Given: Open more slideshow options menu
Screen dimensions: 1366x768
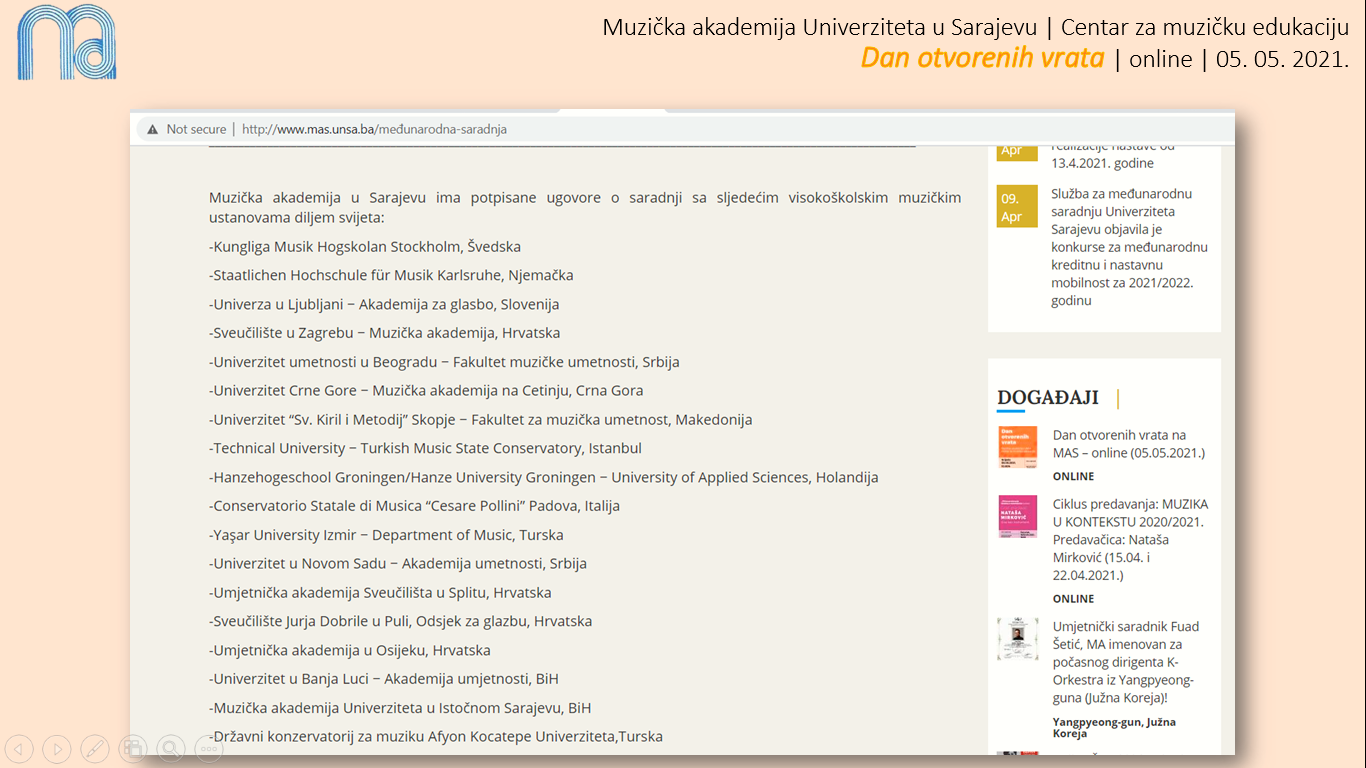Looking at the screenshot, I should click(x=209, y=748).
